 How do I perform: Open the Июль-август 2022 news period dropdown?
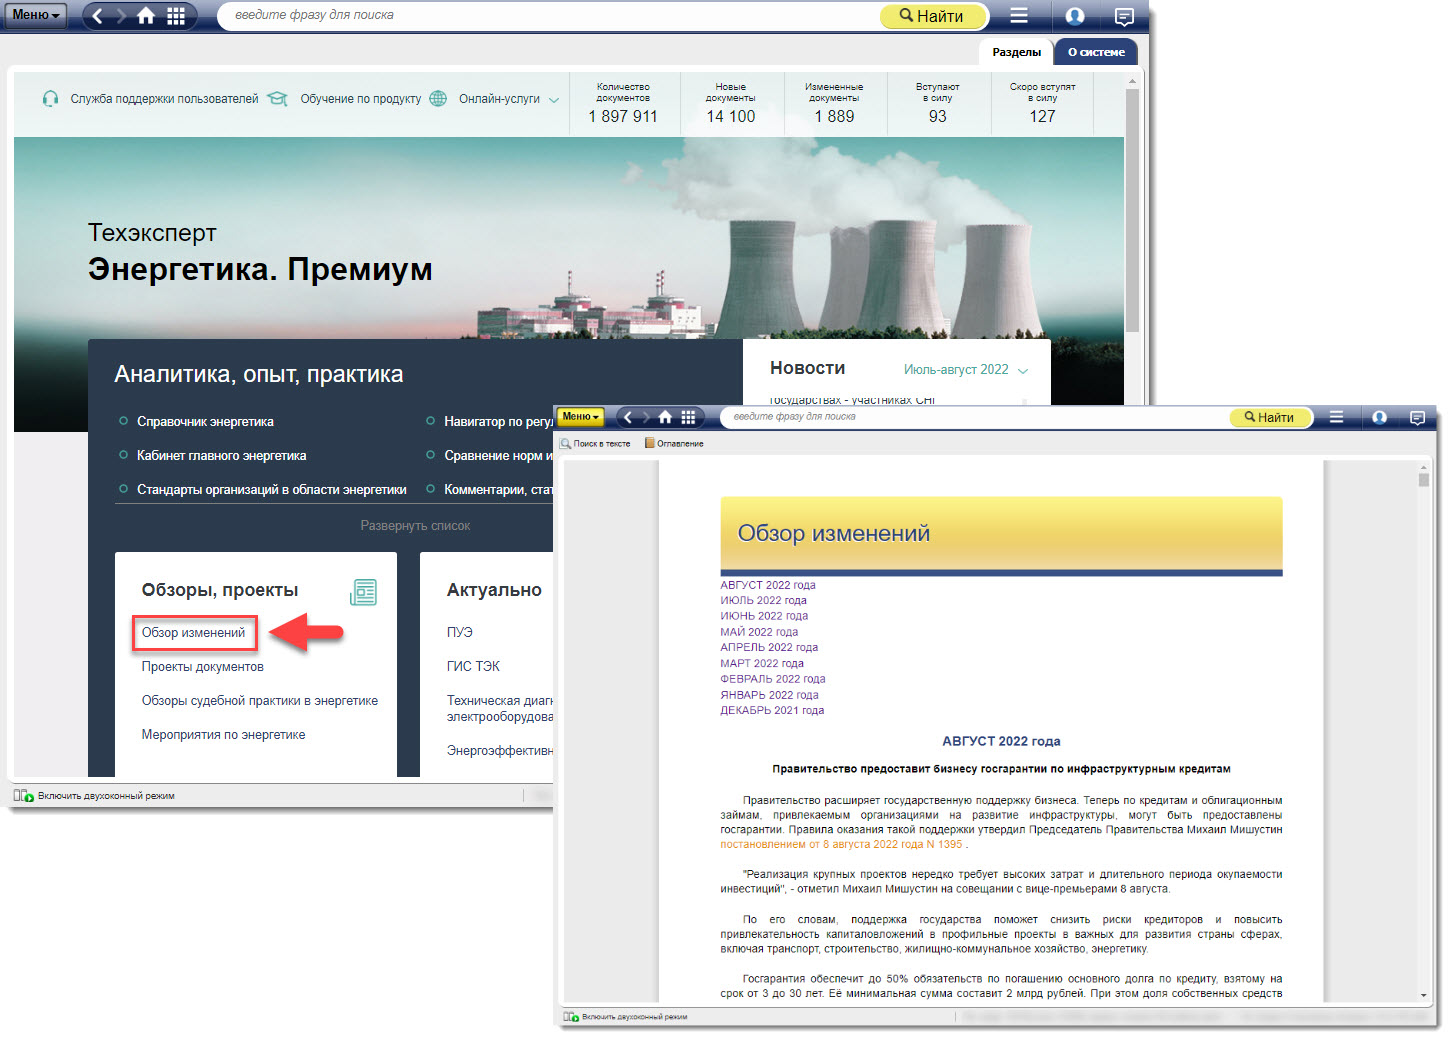coord(966,370)
